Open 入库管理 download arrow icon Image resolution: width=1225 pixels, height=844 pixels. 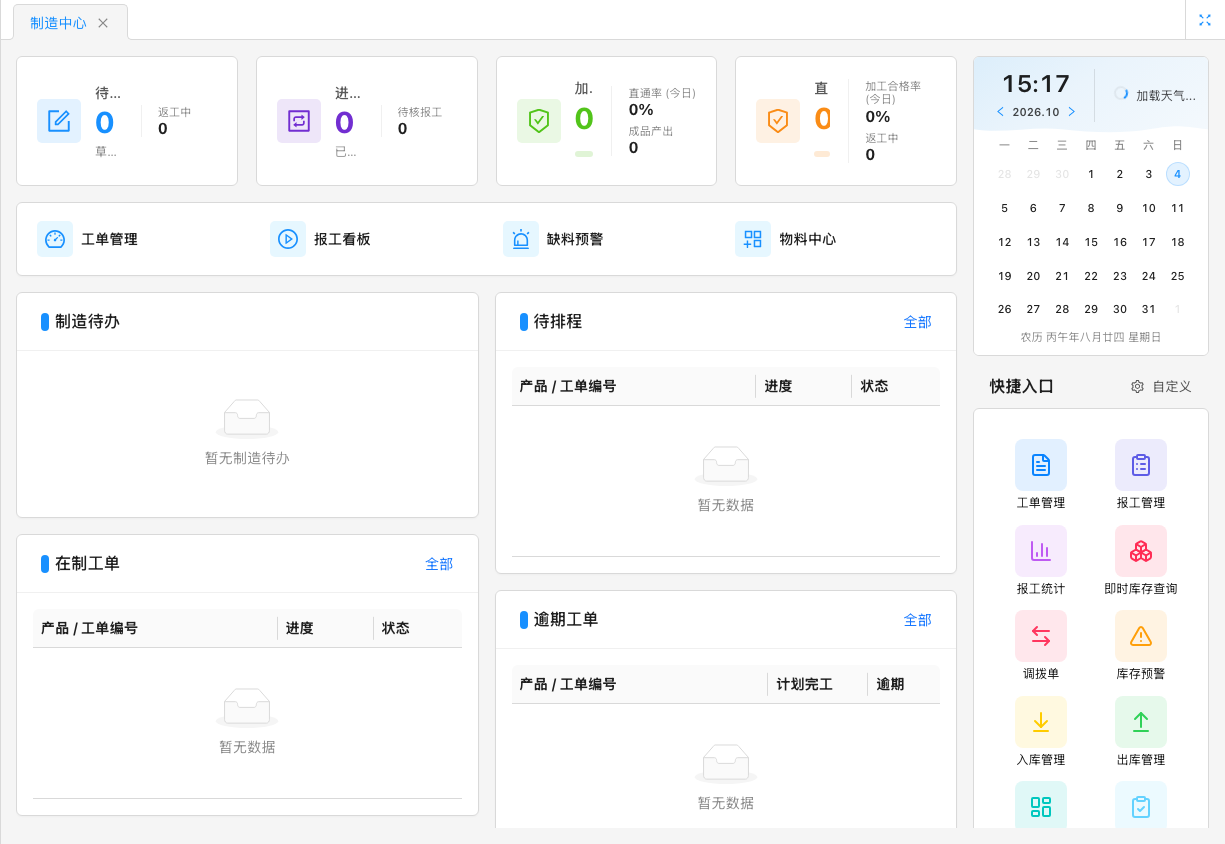click(1041, 722)
